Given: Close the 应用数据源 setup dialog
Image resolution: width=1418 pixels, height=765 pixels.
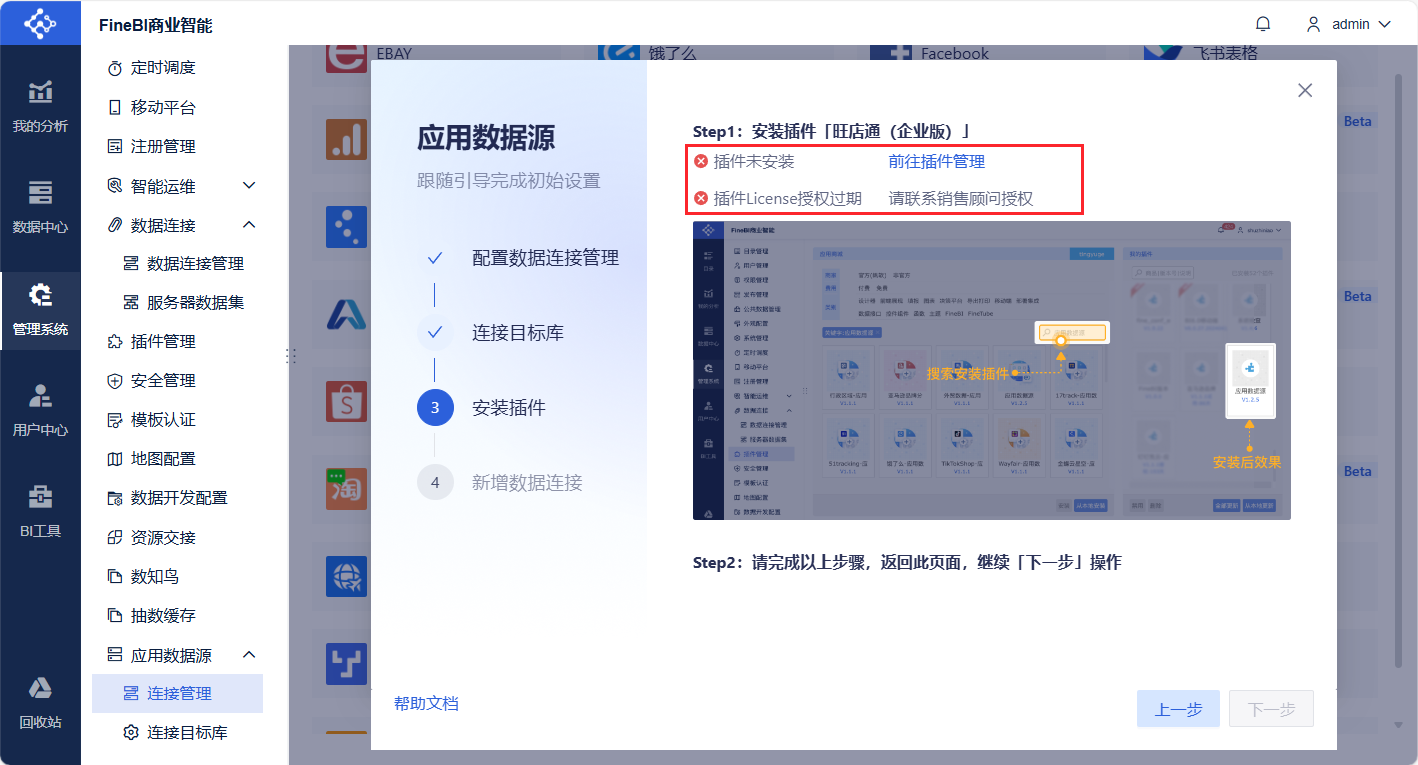Looking at the screenshot, I should [1305, 90].
